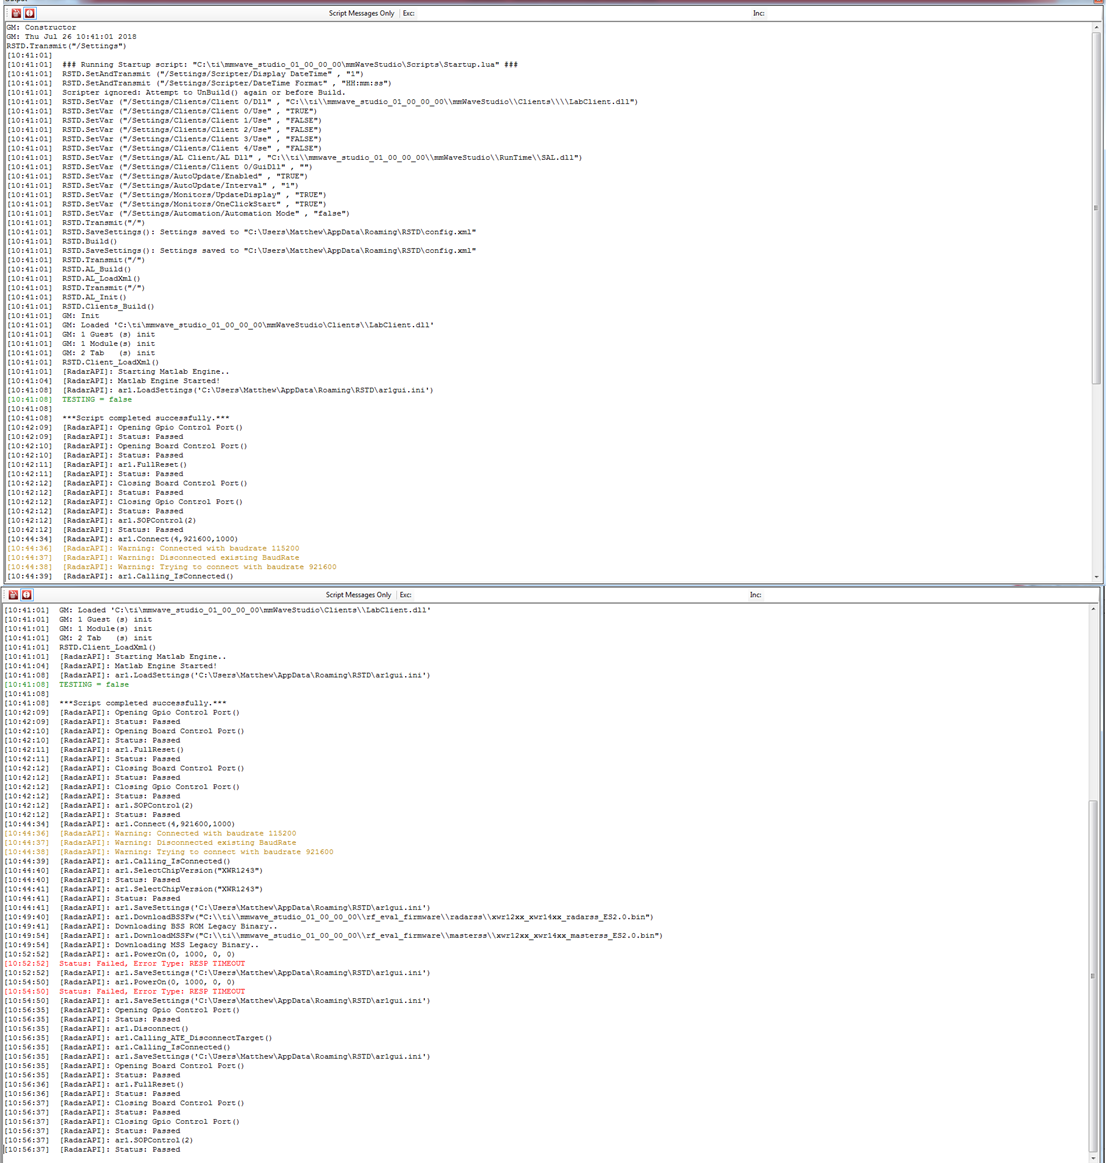Select 'Connected with baudrate 115200' warning in upper panel
1106x1163 pixels.
pos(154,548)
